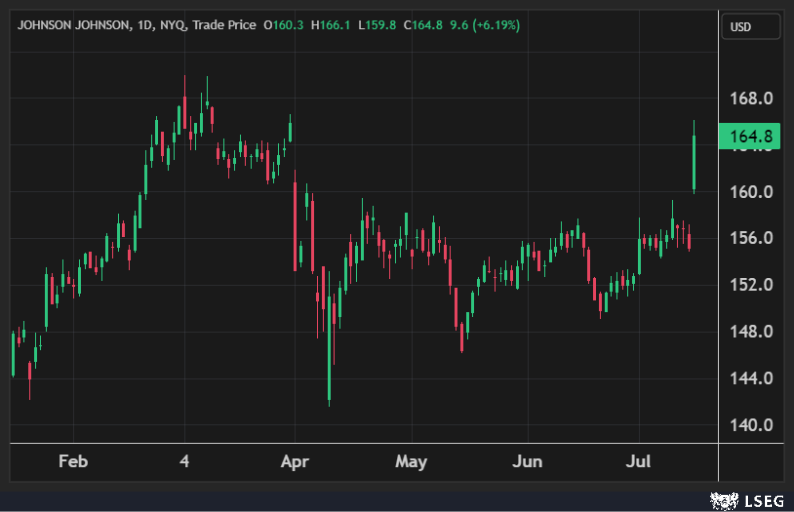Open the USD currency selector
This screenshot has height=512, width=794.
750,27
